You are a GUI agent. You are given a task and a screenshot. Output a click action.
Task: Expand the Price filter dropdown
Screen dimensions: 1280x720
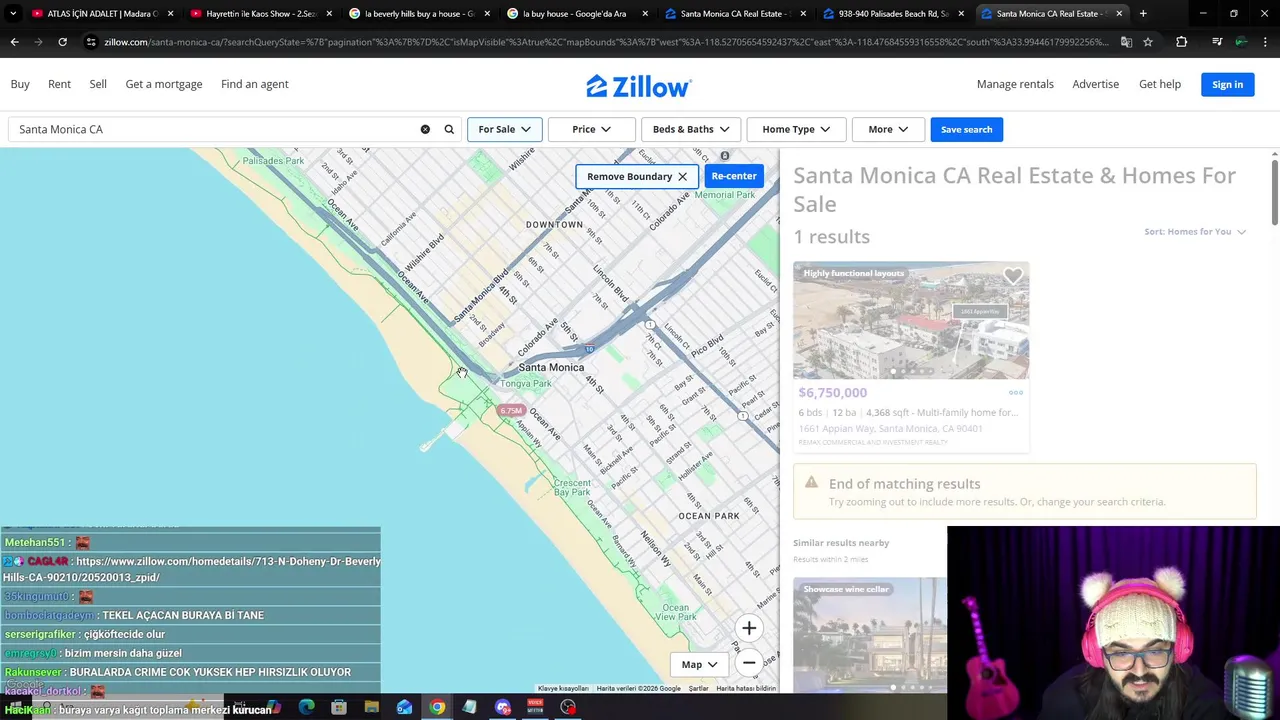coord(591,129)
